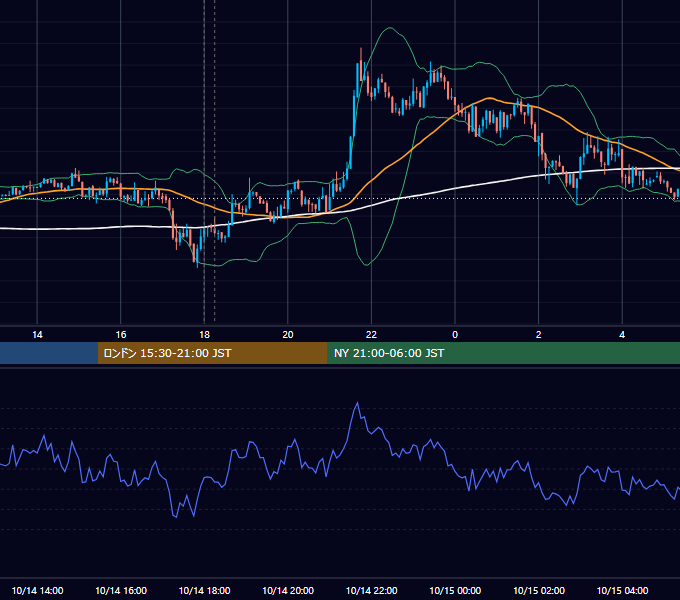Click the blue session bar before London
680x600 pixels.
coord(49,353)
